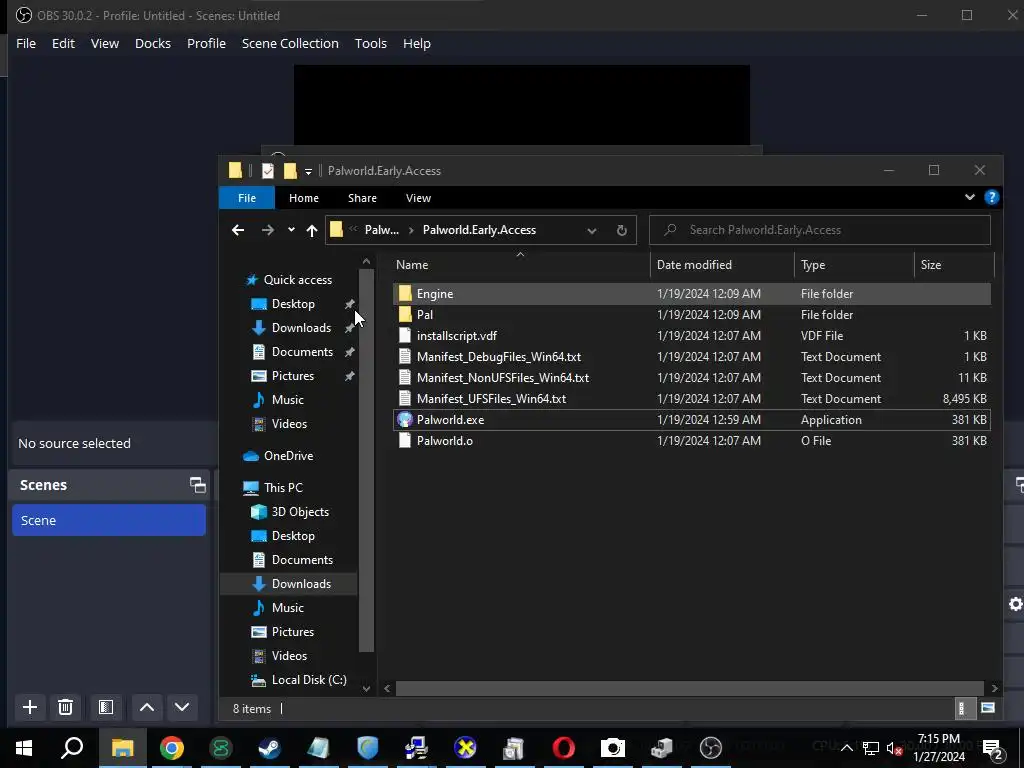Image resolution: width=1024 pixels, height=768 pixels.
Task: Refresh the Palworld.Early.Access folder view
Action: point(622,230)
